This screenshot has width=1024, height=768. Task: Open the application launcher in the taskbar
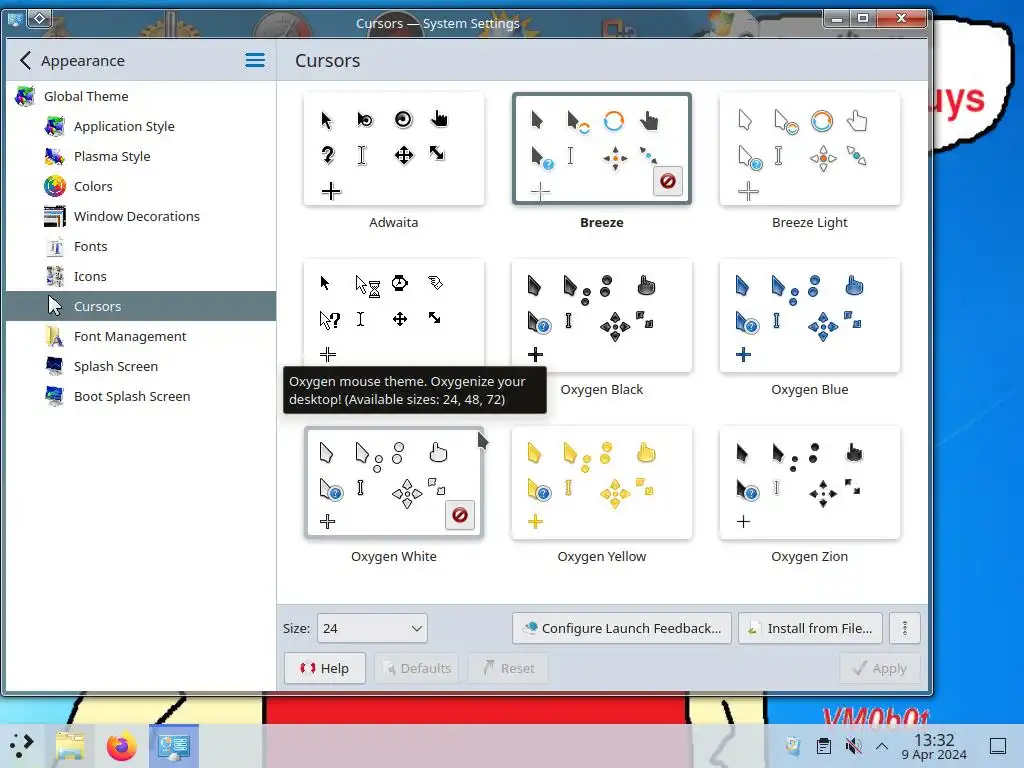tap(22, 744)
